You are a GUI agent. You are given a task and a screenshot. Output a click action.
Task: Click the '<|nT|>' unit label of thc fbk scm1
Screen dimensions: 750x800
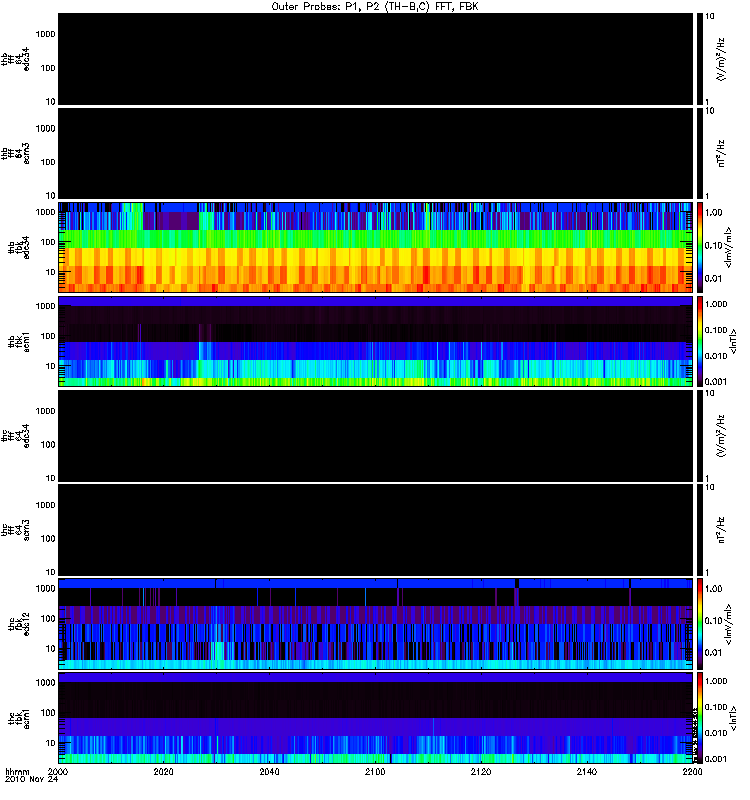(734, 718)
